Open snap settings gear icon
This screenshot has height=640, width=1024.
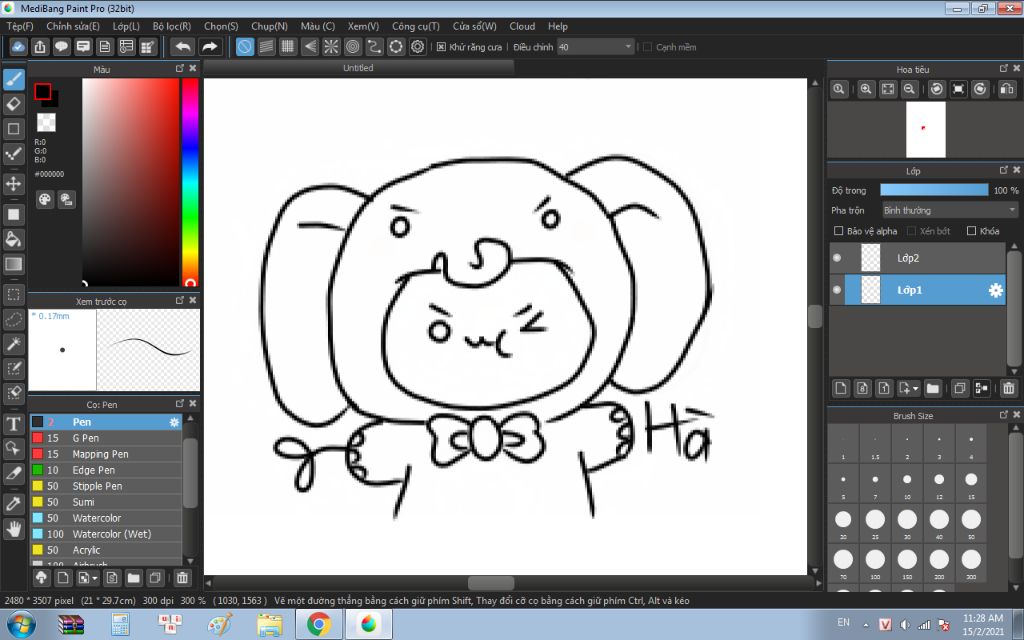(417, 47)
